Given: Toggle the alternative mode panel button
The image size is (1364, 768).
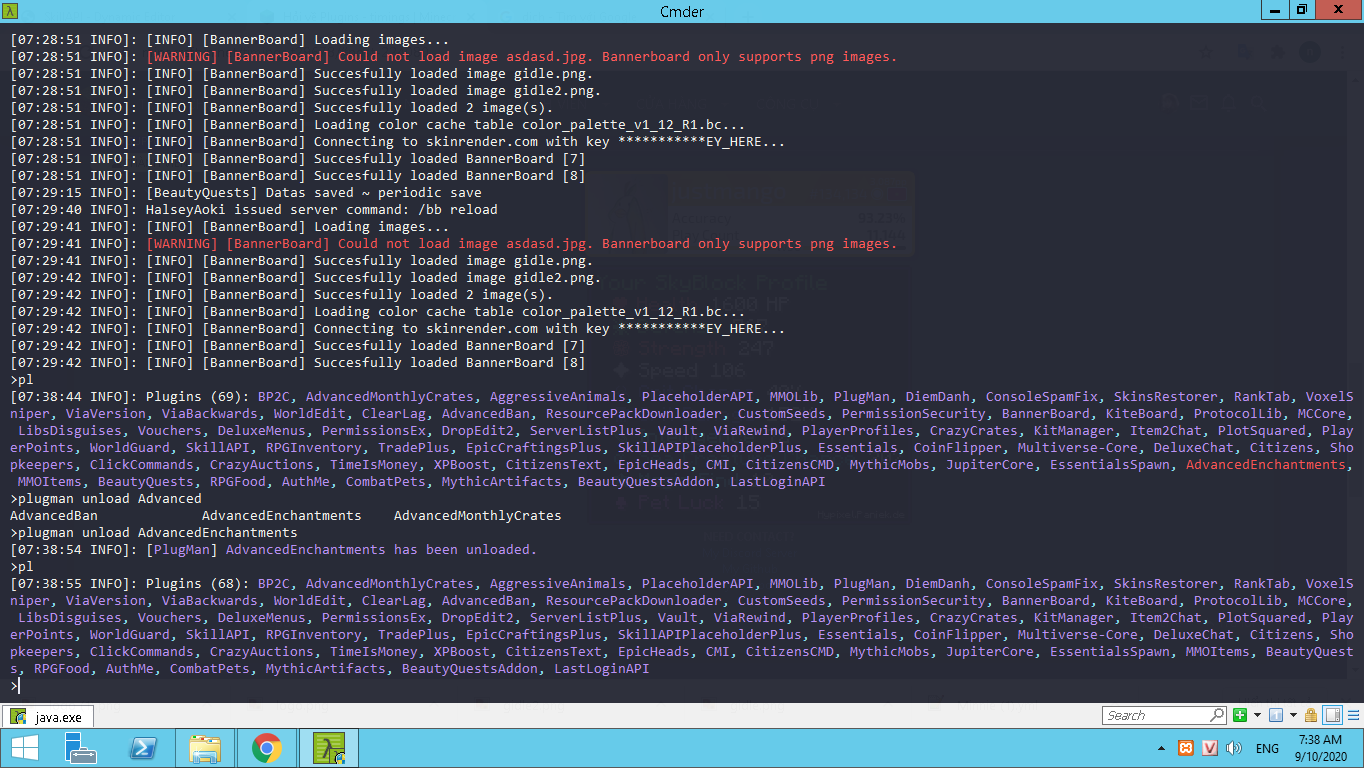Looking at the screenshot, I should [1332, 715].
